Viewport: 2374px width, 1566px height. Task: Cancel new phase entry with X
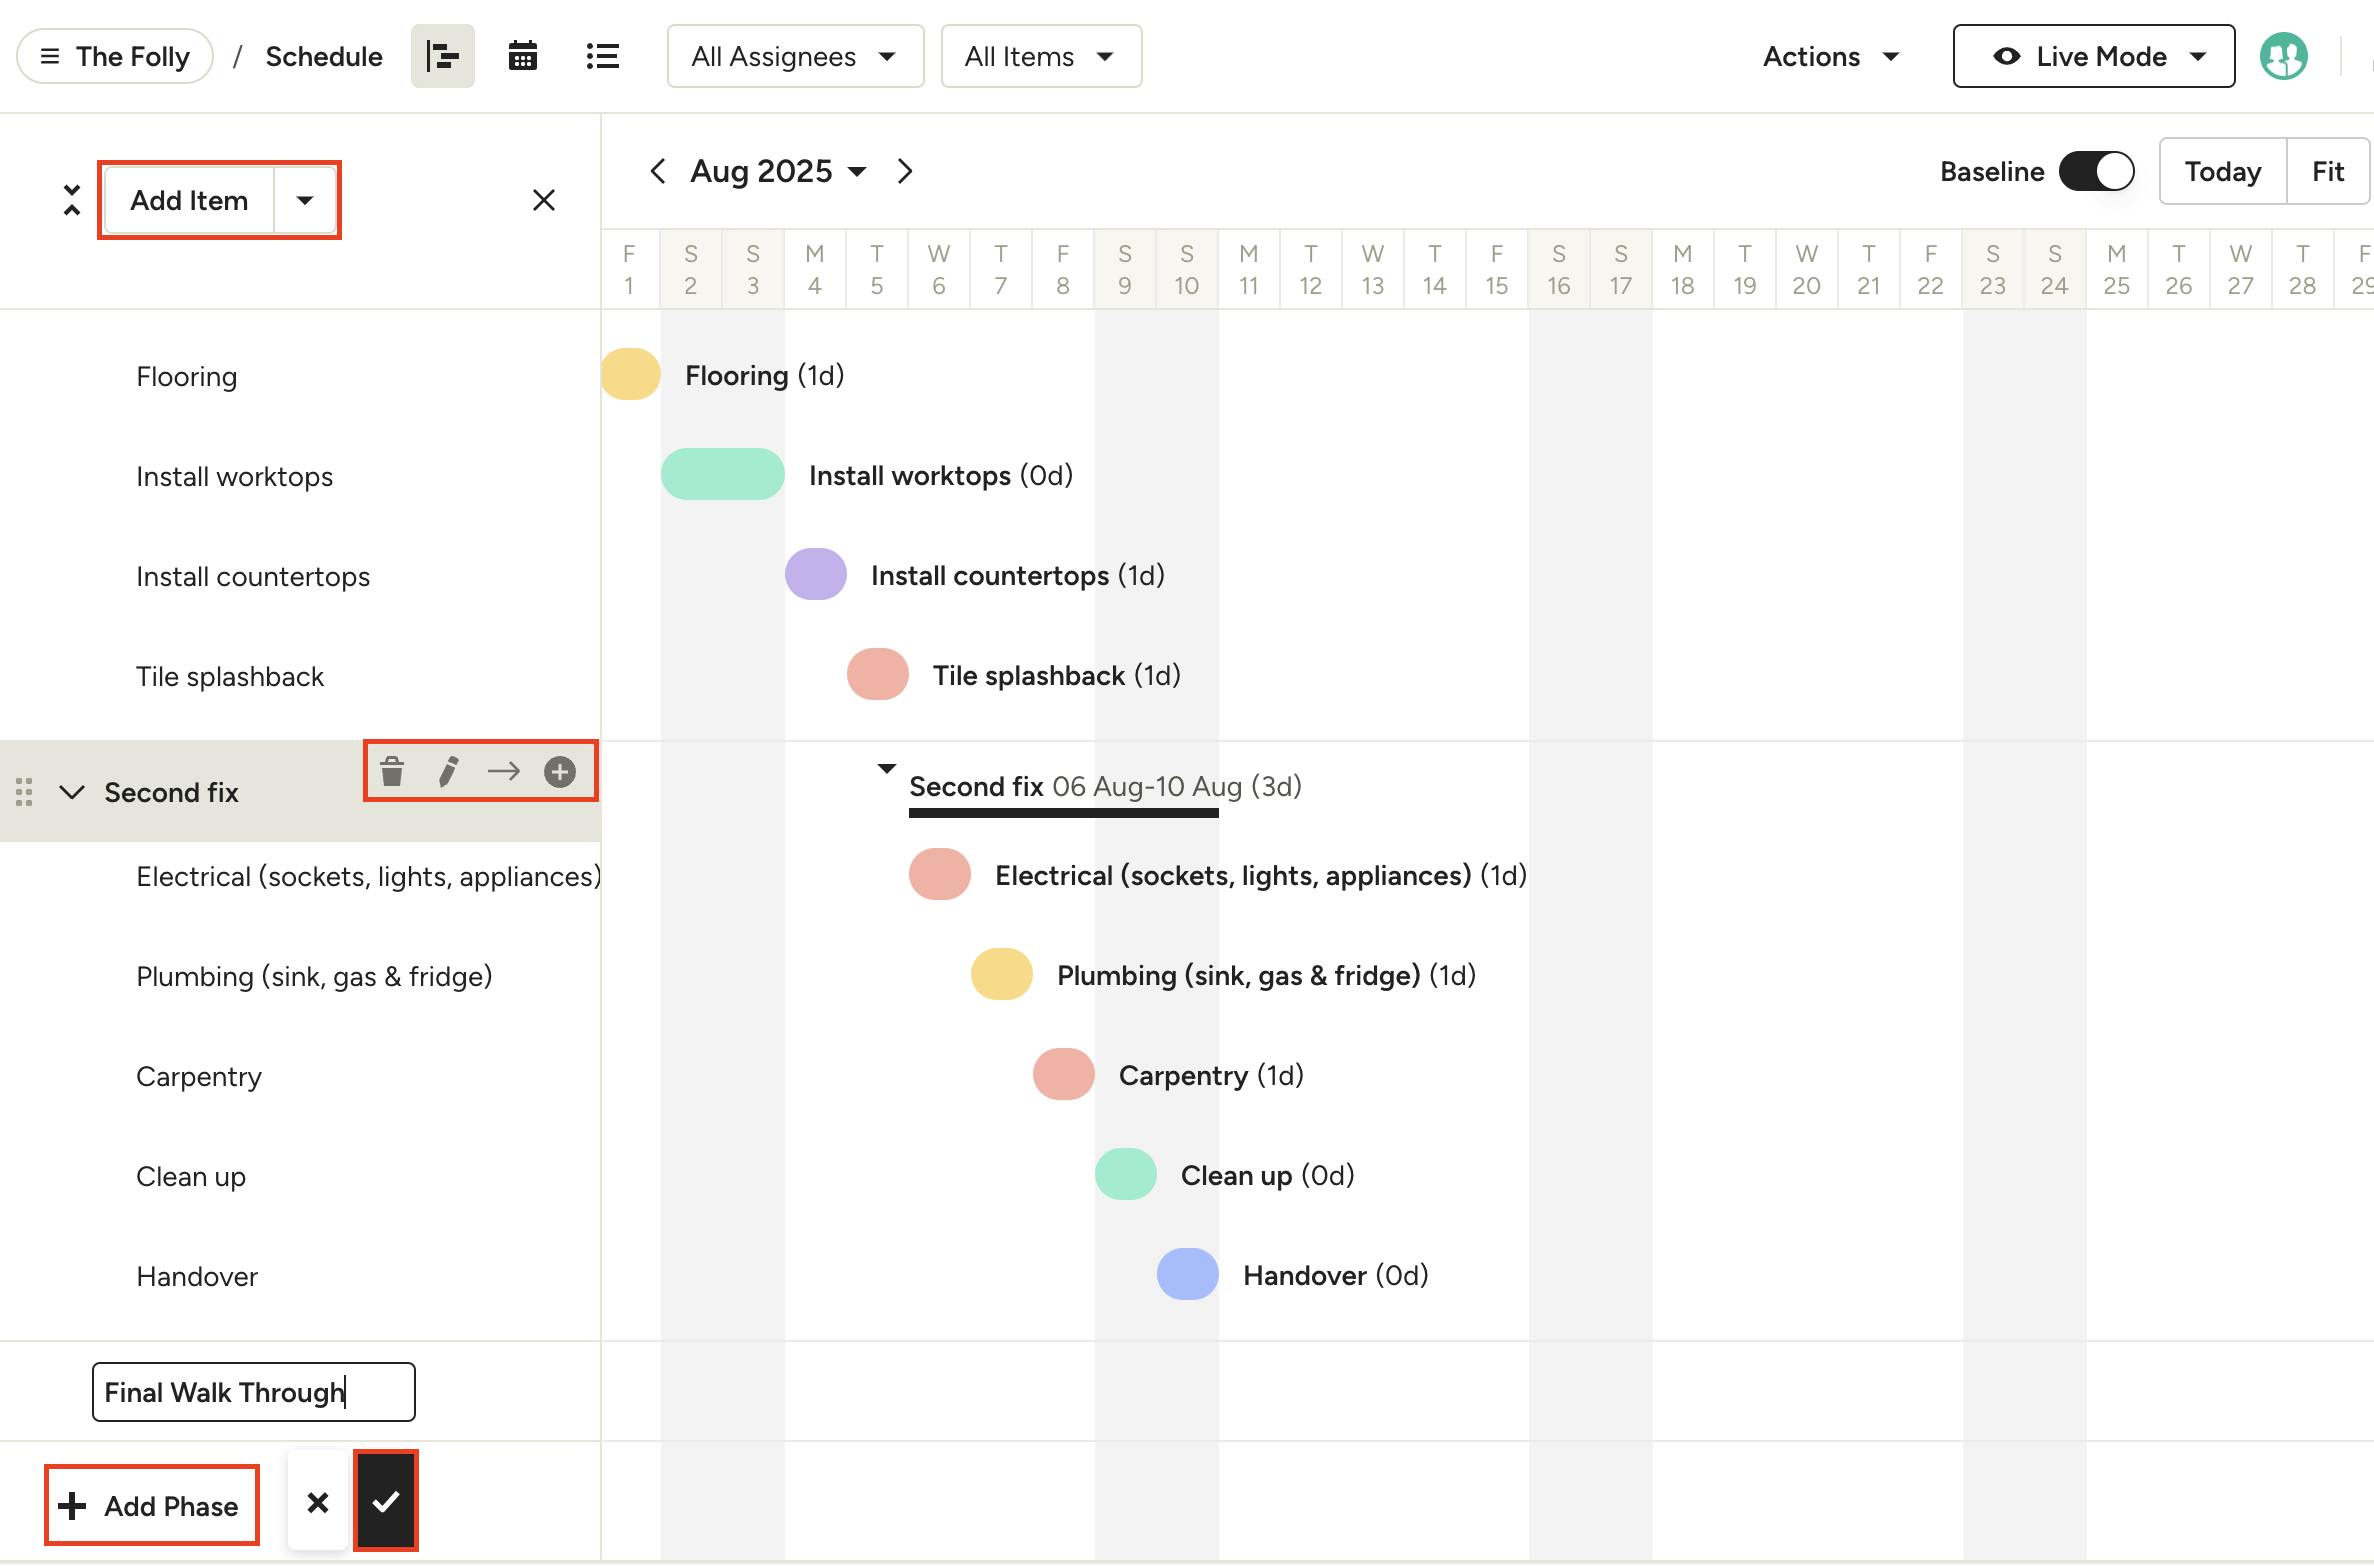coord(318,1501)
